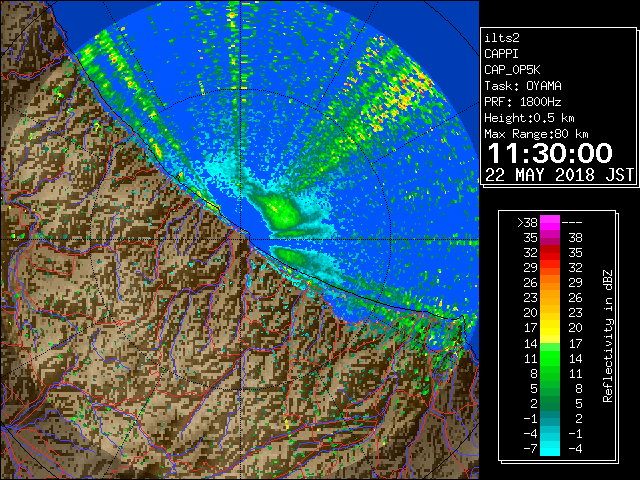Click the '-7' legend label
The image size is (640, 480).
coord(530,449)
